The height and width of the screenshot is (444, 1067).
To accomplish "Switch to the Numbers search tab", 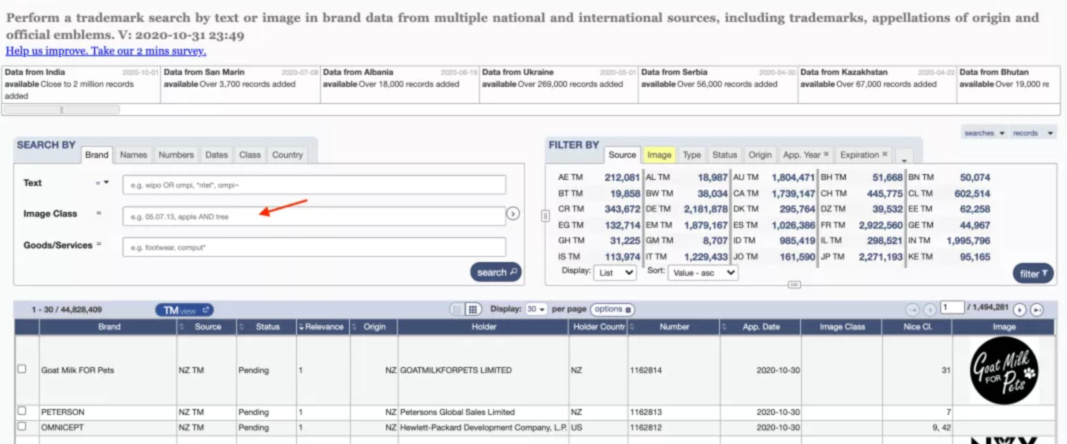I will pyautogui.click(x=176, y=155).
